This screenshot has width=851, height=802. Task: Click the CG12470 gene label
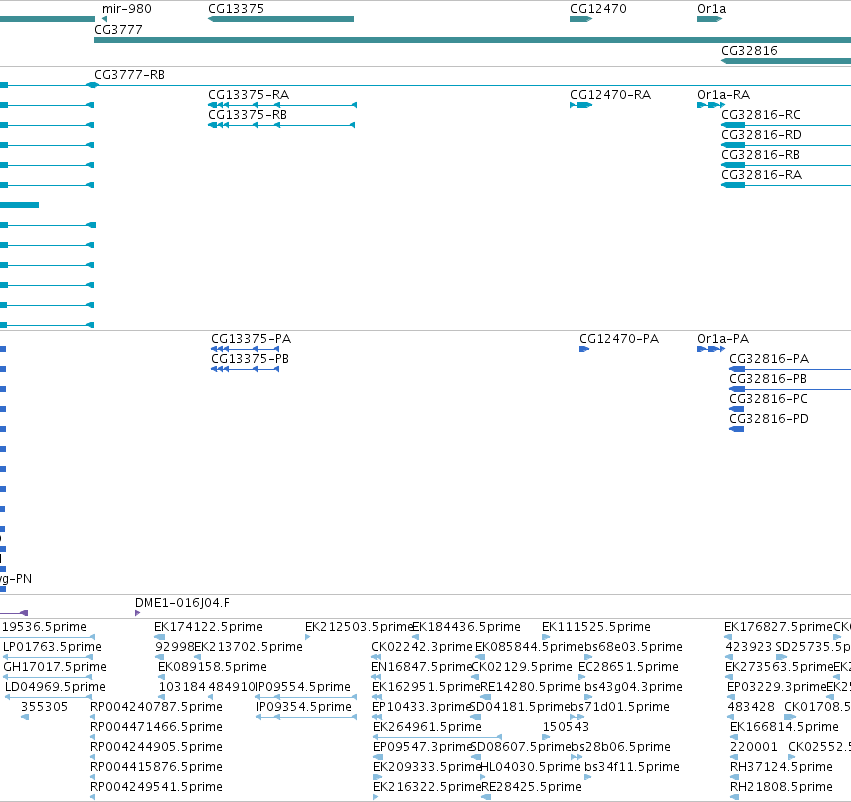coord(598,9)
